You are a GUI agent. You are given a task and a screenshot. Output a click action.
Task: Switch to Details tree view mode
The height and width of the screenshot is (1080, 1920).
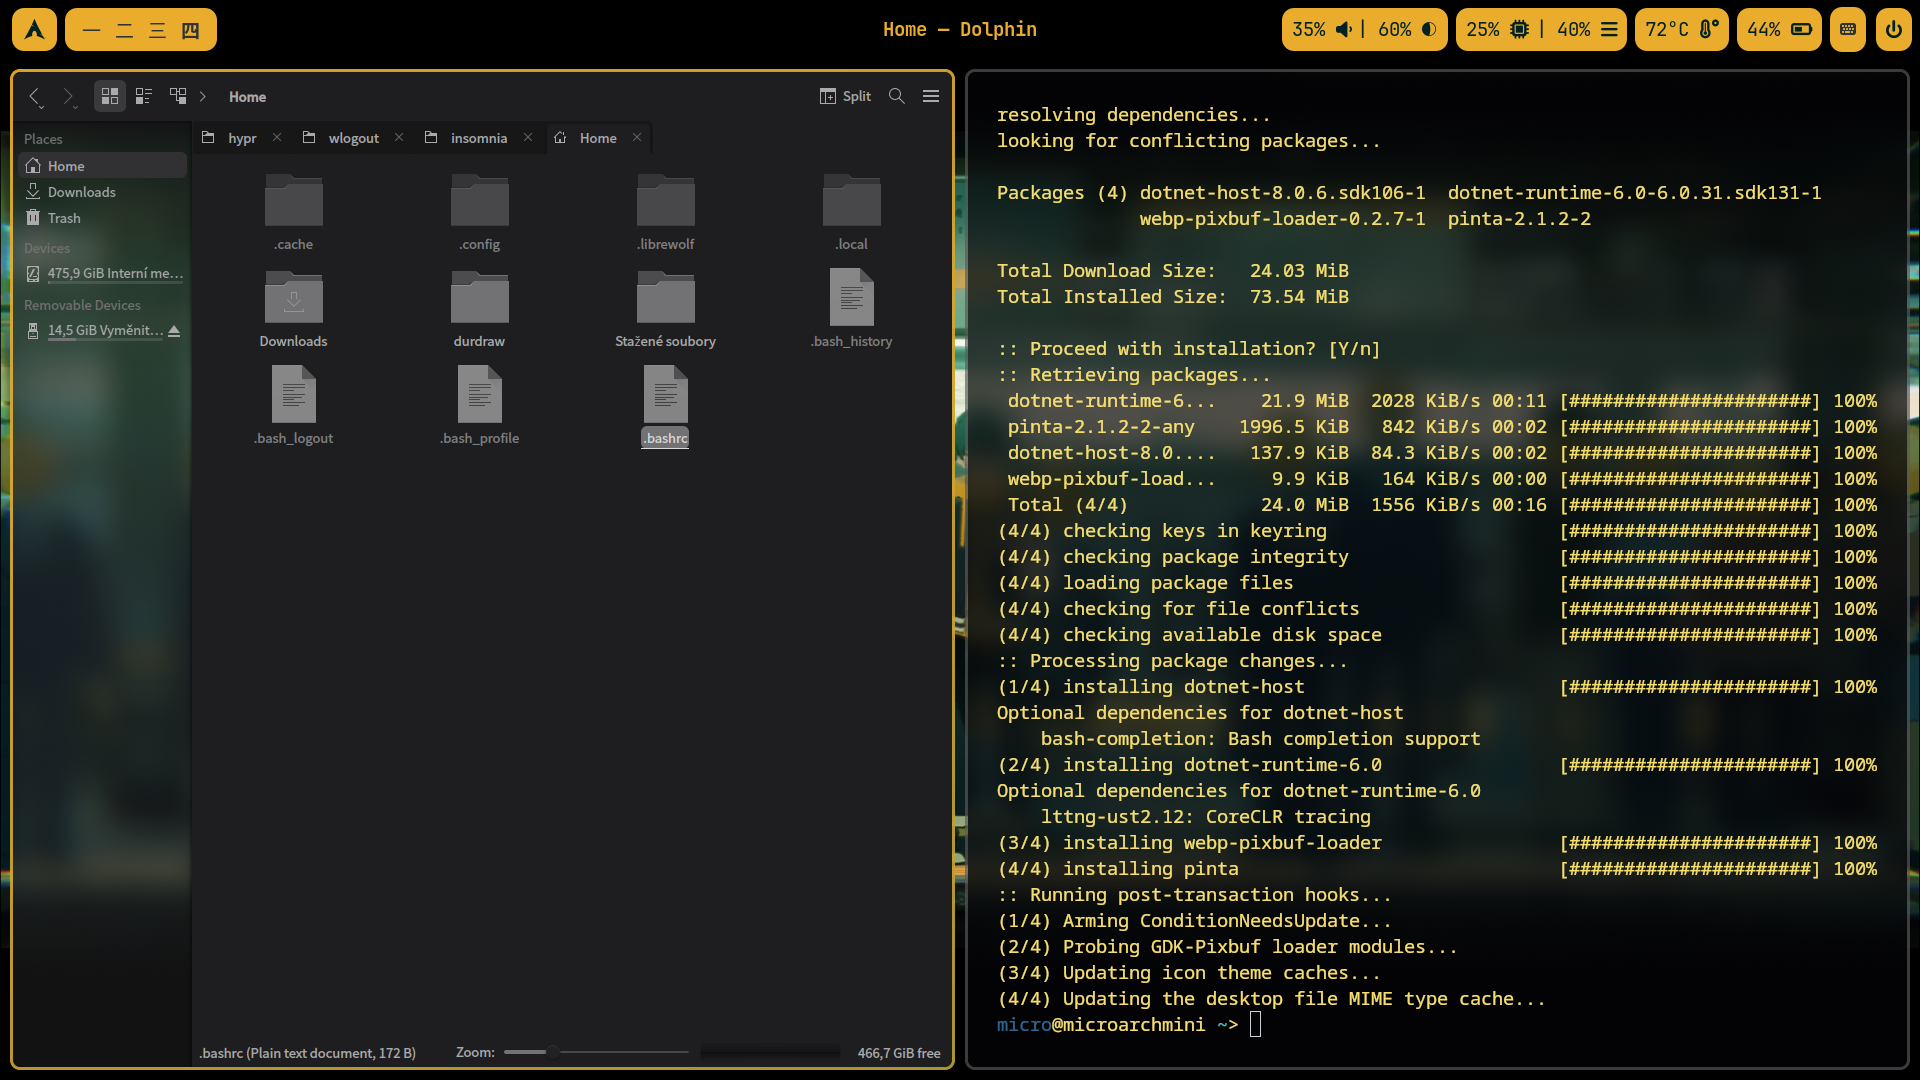click(x=178, y=96)
